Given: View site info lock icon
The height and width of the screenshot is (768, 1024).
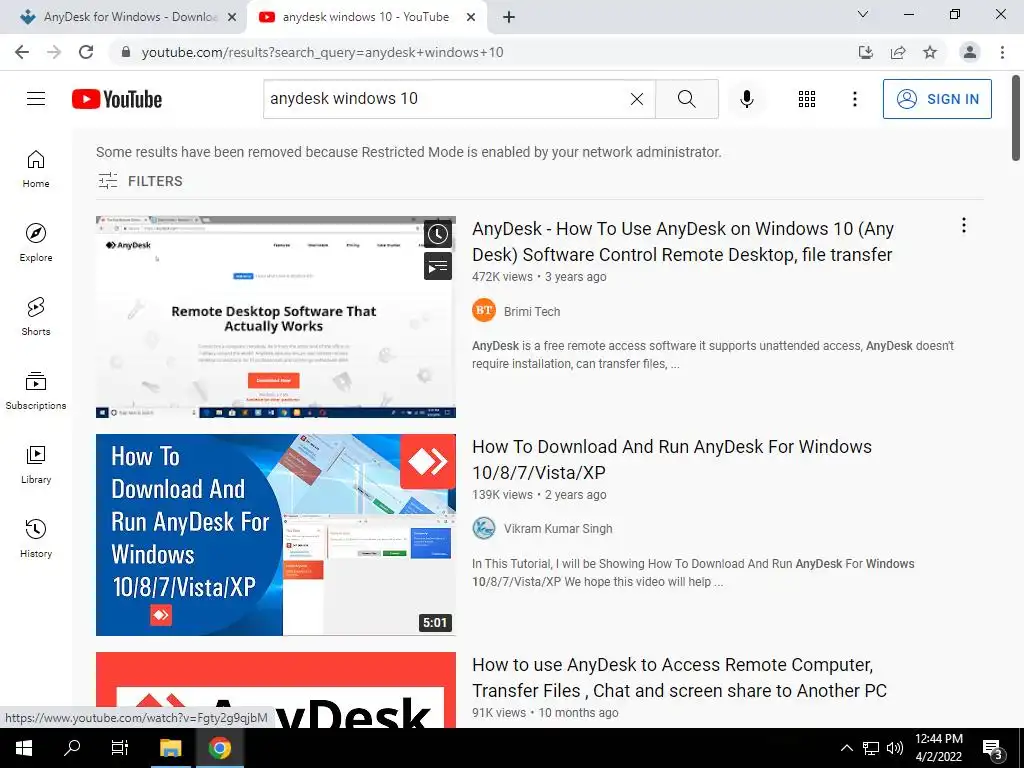Looking at the screenshot, I should [126, 52].
